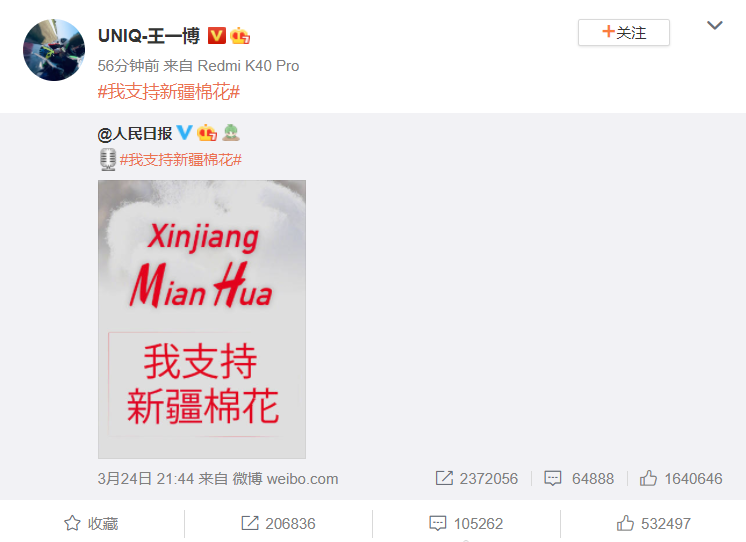The height and width of the screenshot is (542, 746).
Task: Like the original post with 1640646 likes
Action: (x=681, y=478)
